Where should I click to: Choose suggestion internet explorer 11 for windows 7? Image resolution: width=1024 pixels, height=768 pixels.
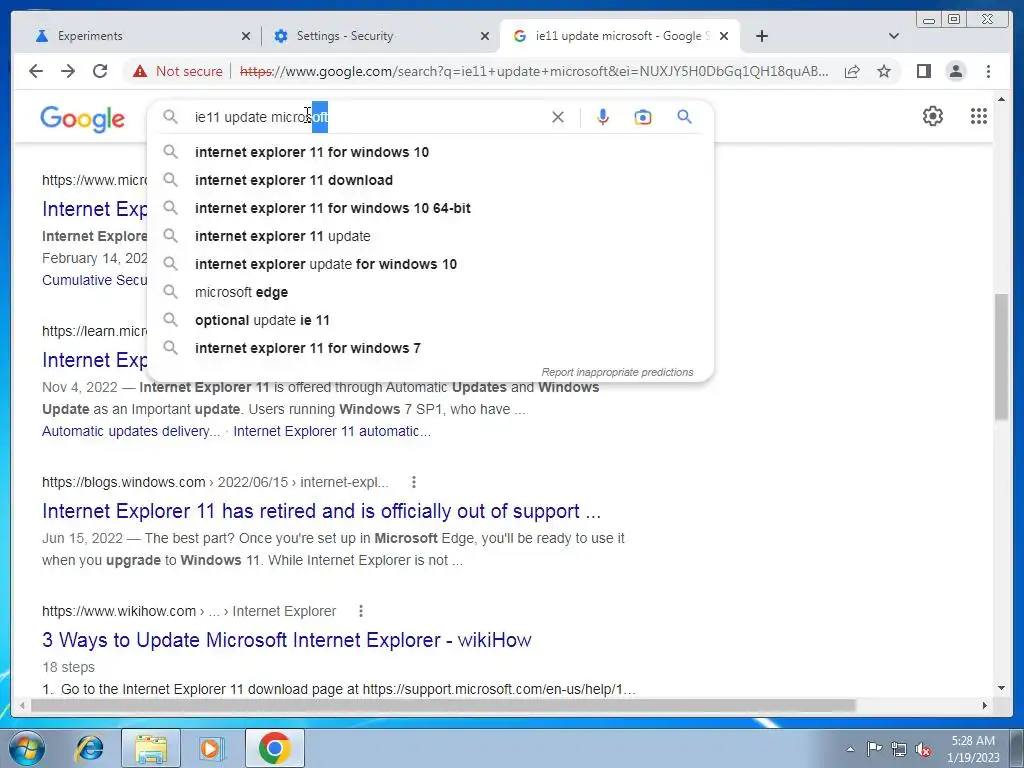(431, 349)
